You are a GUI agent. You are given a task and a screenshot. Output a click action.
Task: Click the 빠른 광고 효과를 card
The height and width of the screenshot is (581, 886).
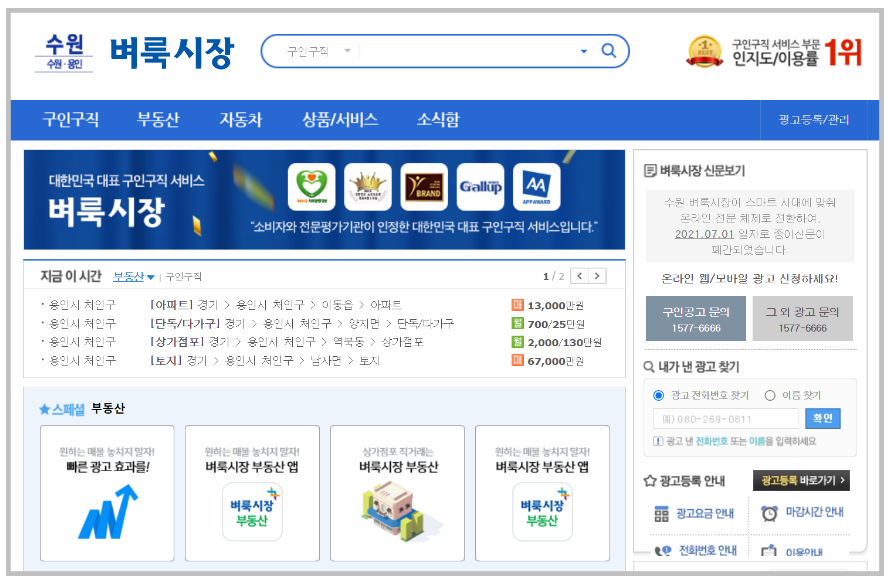click(x=107, y=493)
